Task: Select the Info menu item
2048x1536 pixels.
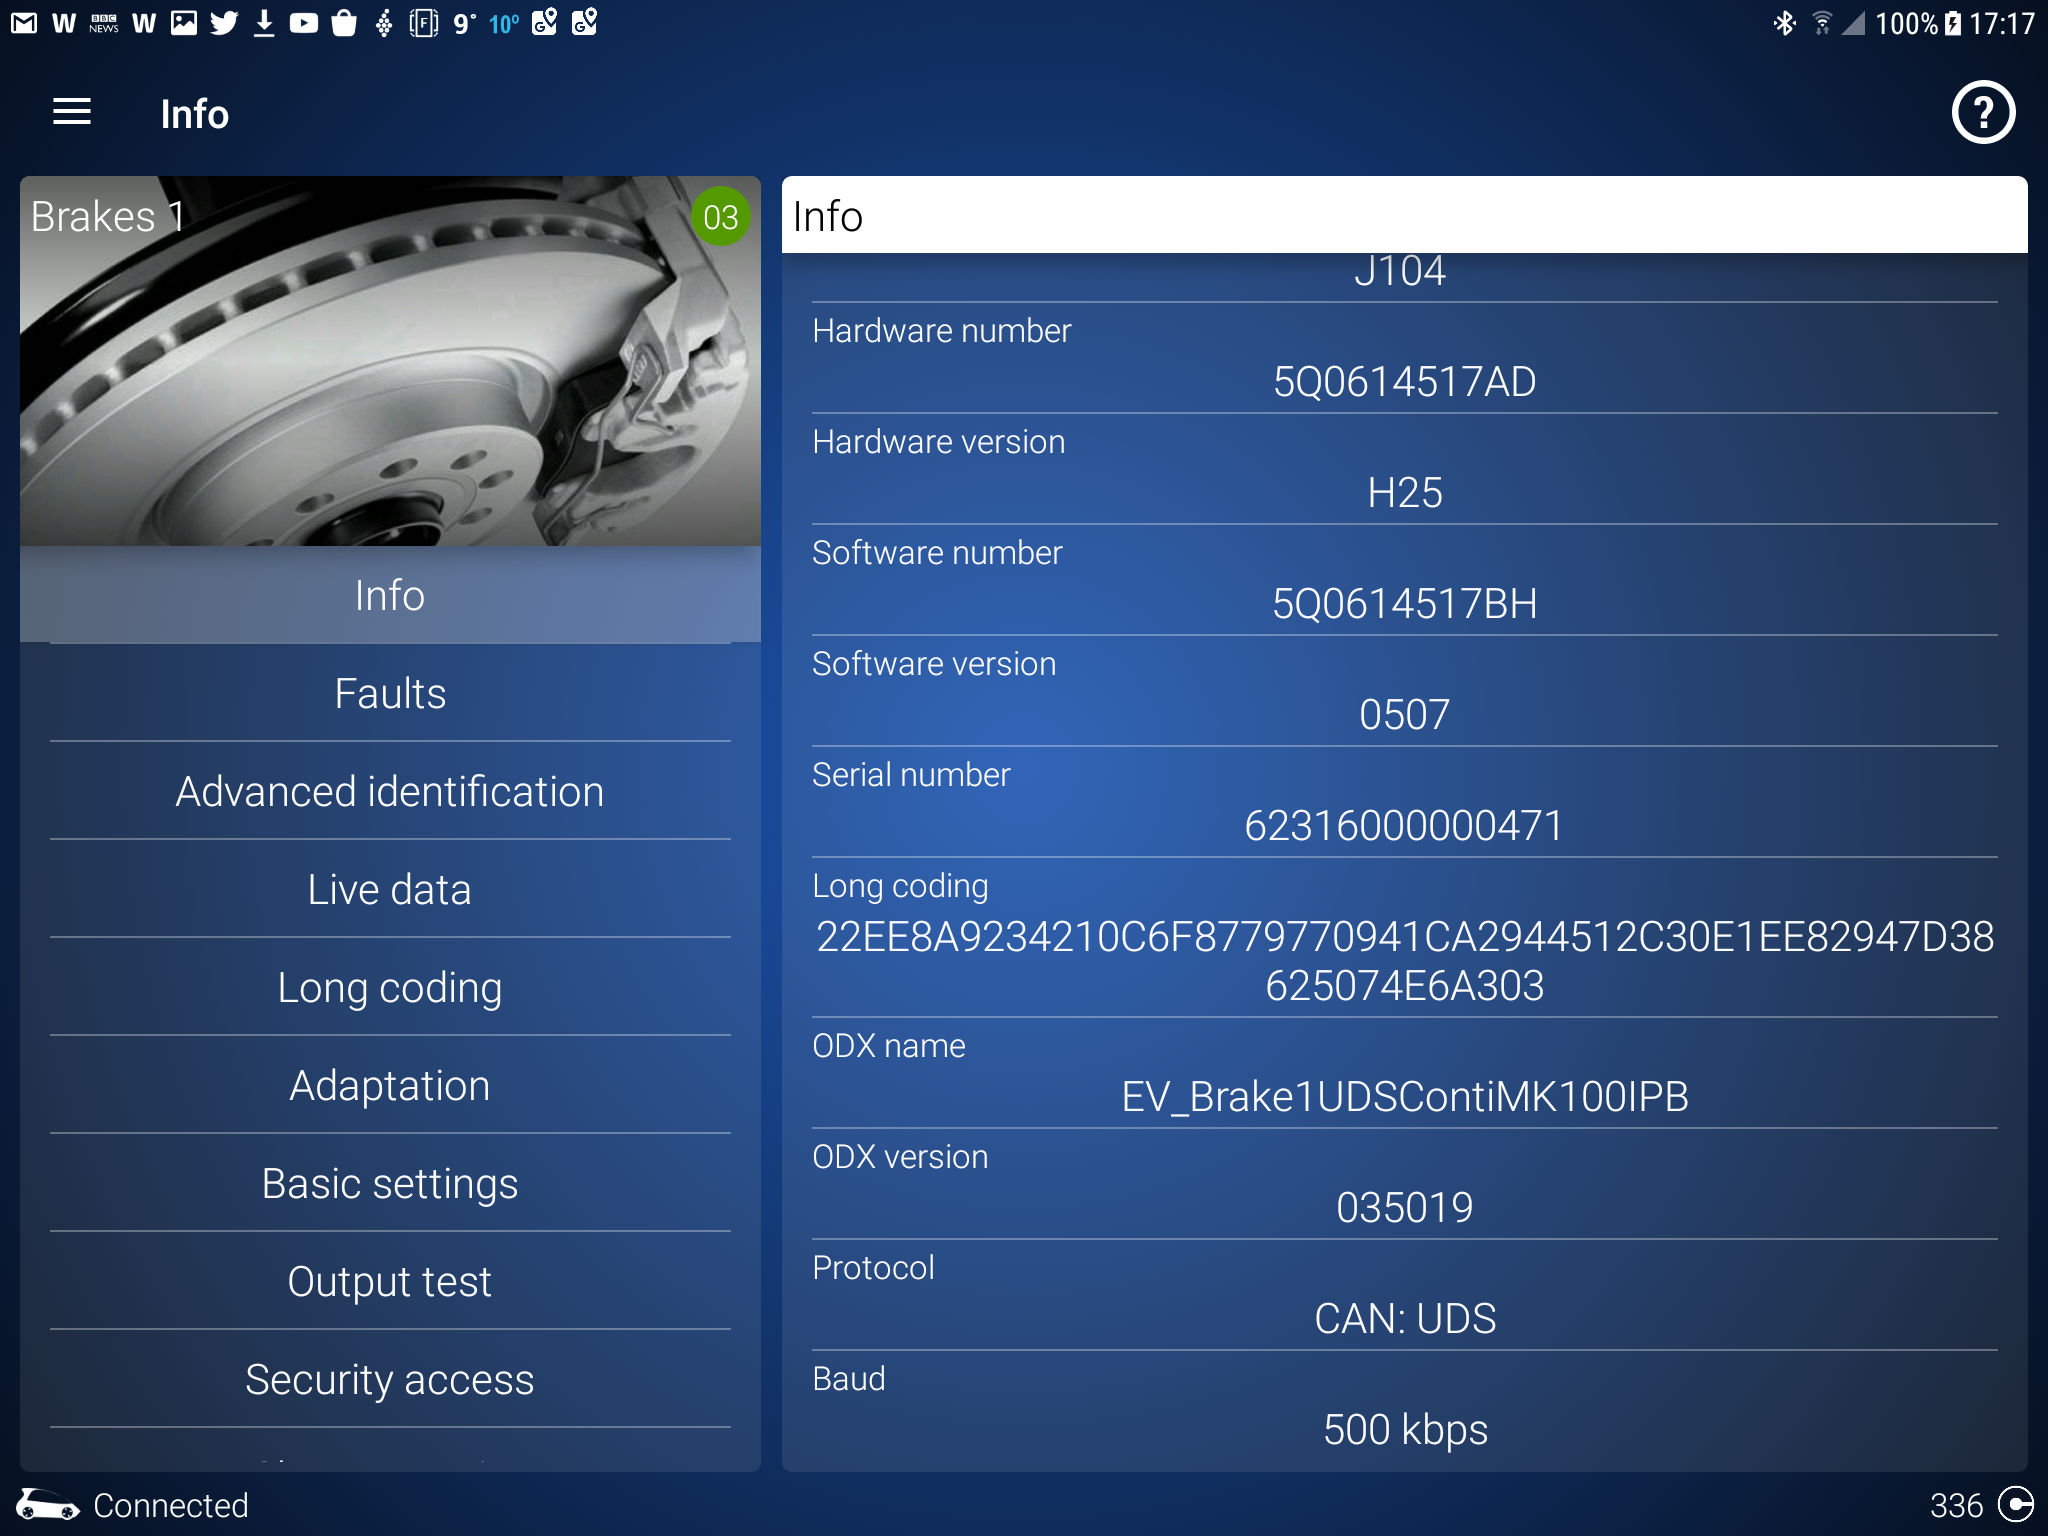Action: (x=390, y=596)
